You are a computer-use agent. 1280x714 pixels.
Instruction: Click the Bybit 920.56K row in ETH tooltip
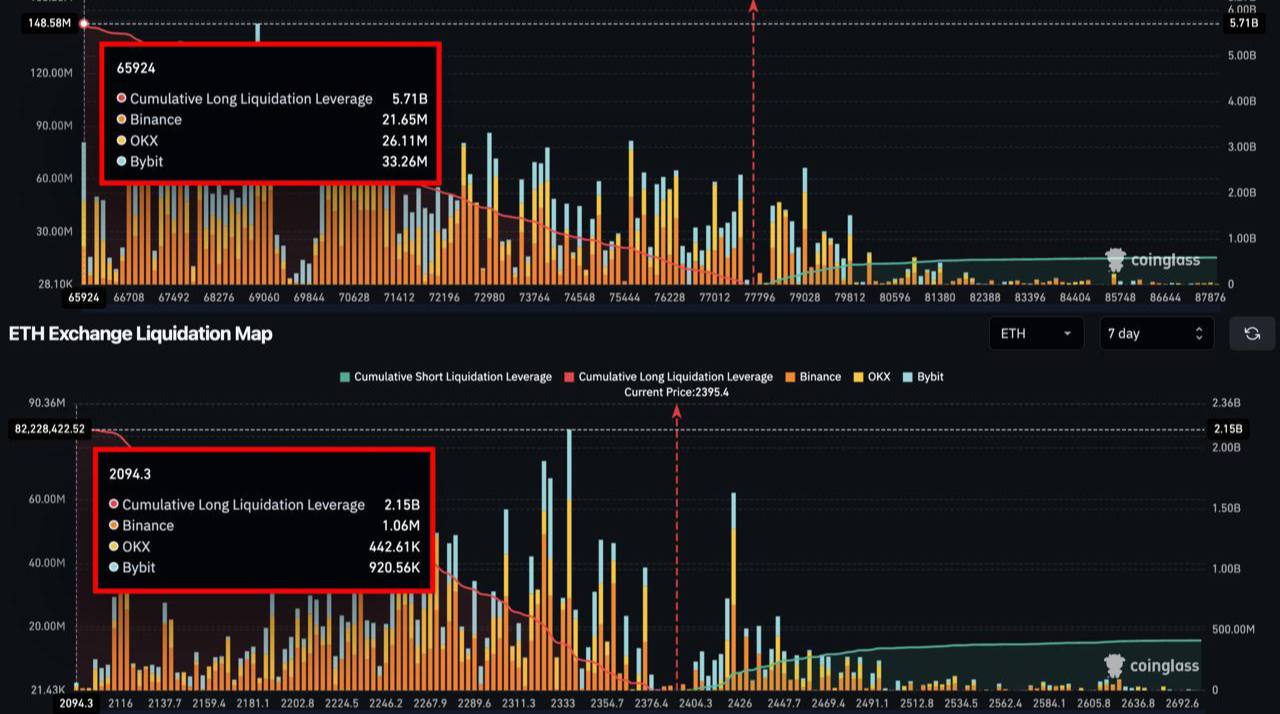click(264, 567)
